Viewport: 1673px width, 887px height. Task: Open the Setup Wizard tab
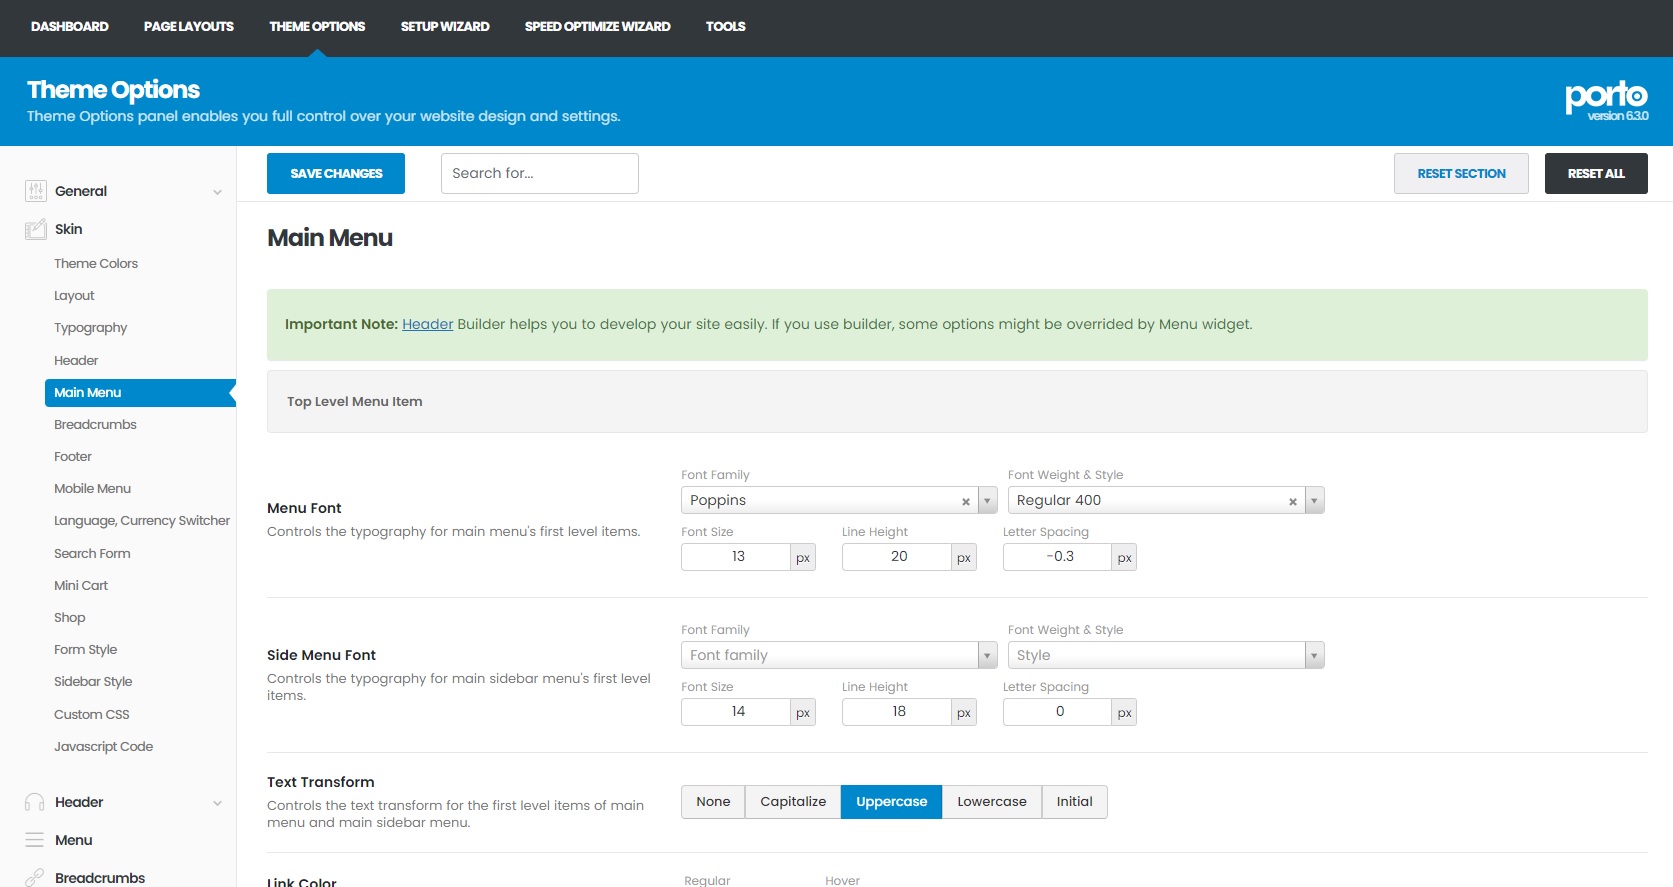pos(445,27)
